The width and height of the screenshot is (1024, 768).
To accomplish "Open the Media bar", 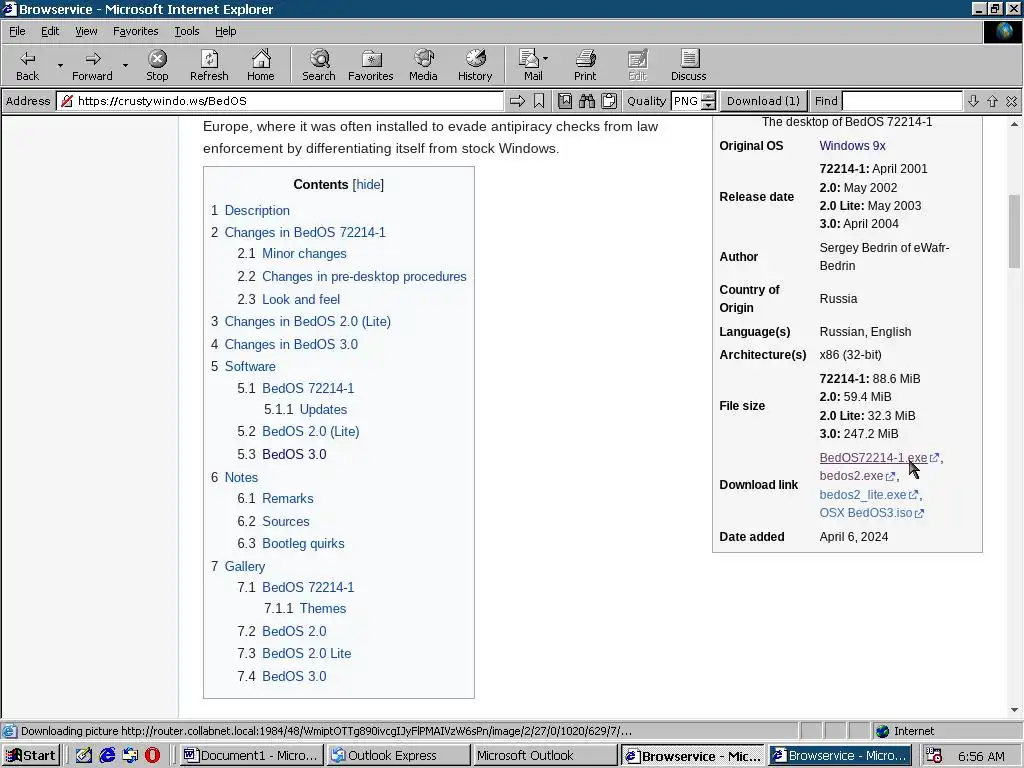I will point(423,65).
